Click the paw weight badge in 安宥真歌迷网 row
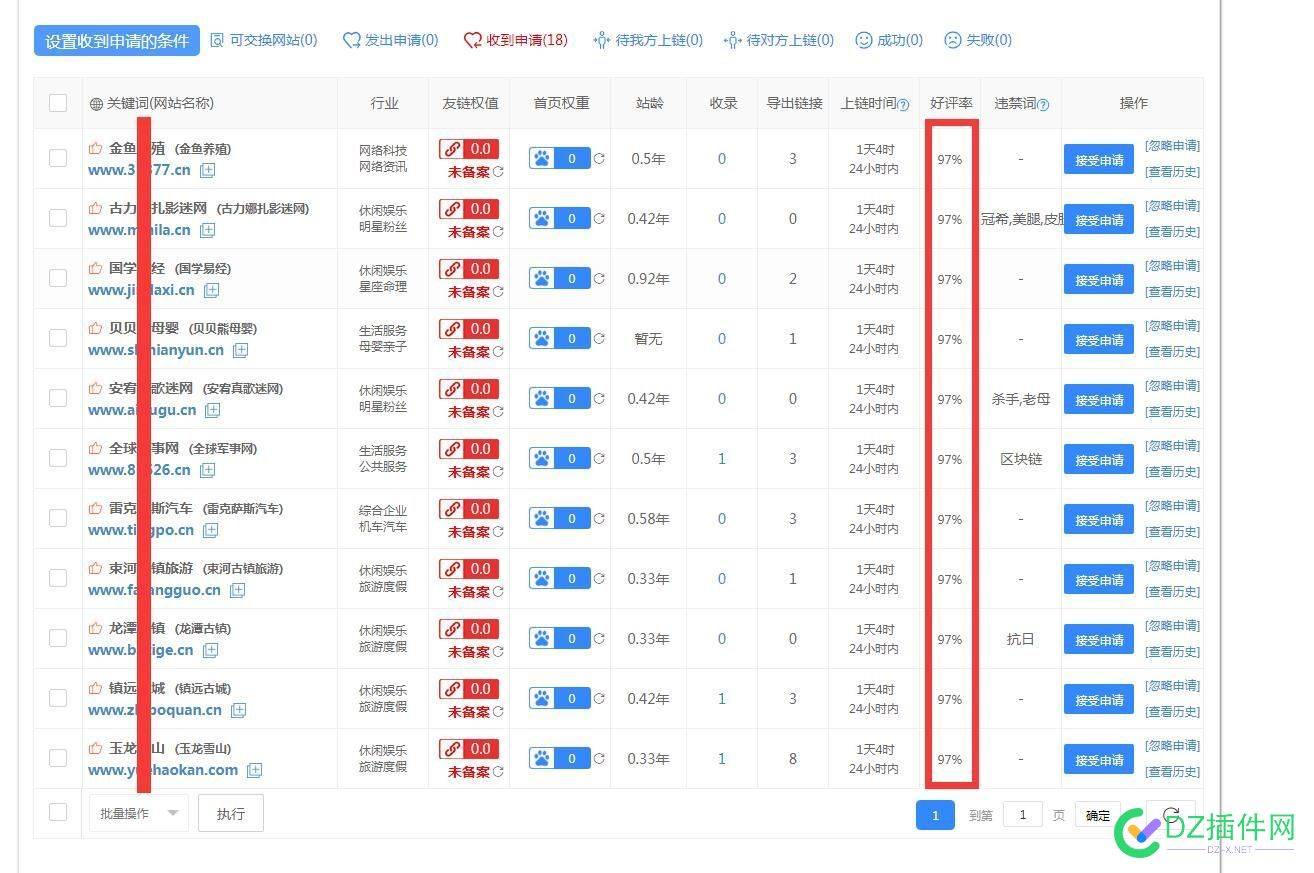Viewport: 1314px width, 873px height. 560,398
